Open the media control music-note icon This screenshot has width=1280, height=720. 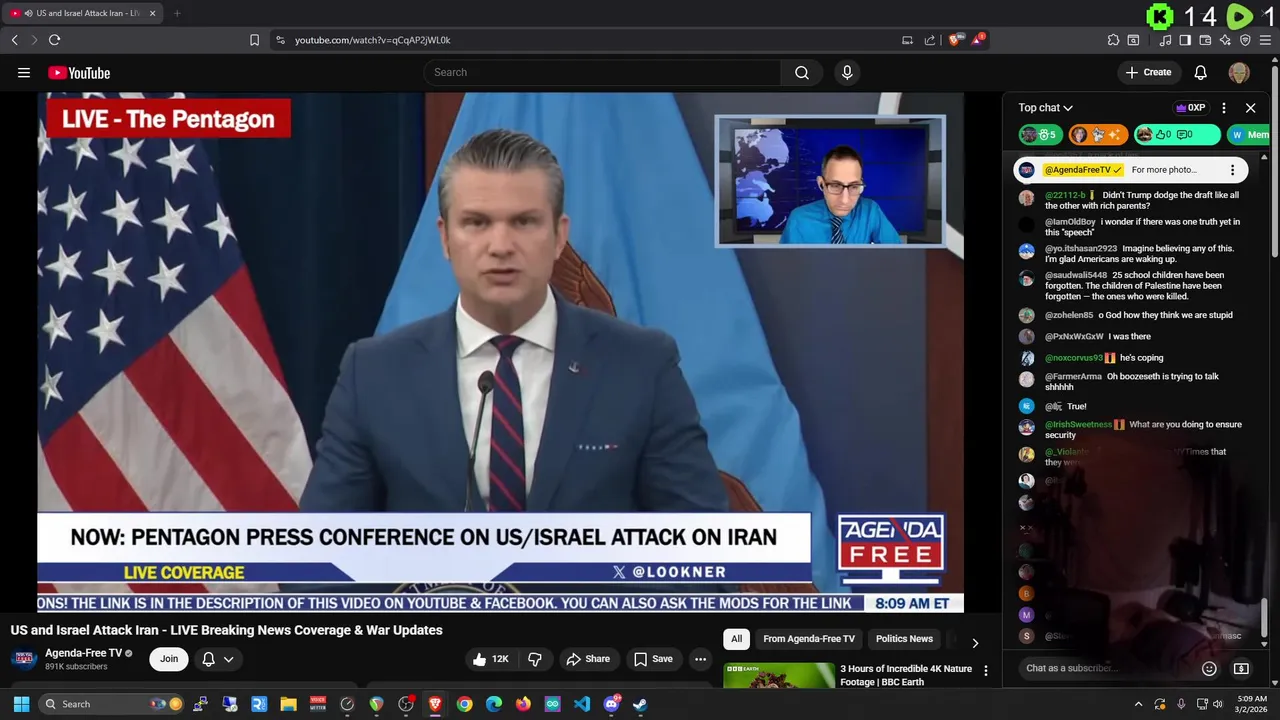click(1165, 40)
